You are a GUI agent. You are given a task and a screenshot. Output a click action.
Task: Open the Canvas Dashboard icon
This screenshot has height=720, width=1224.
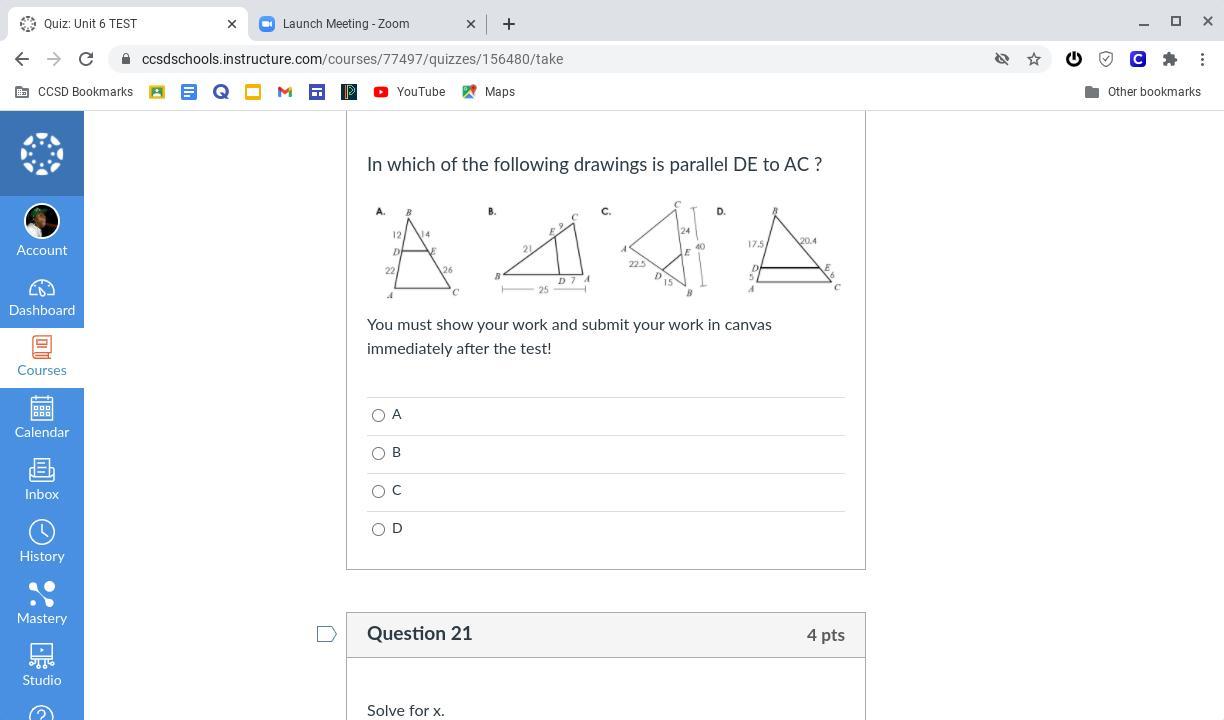tap(42, 297)
